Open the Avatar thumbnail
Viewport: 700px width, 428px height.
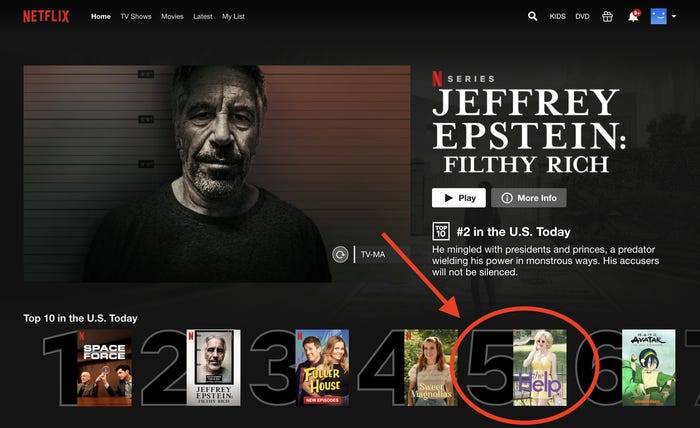(x=649, y=368)
